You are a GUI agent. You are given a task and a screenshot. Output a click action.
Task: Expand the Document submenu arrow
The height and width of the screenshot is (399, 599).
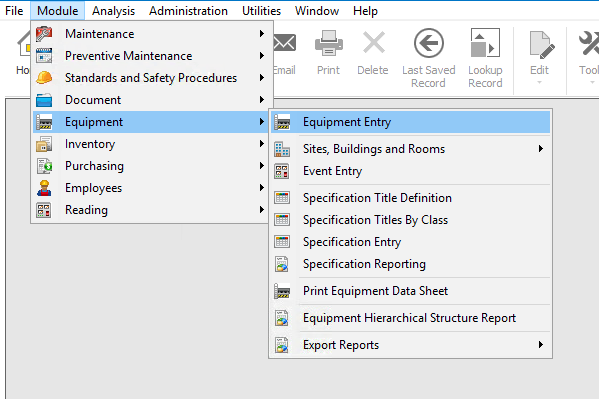pos(262,100)
